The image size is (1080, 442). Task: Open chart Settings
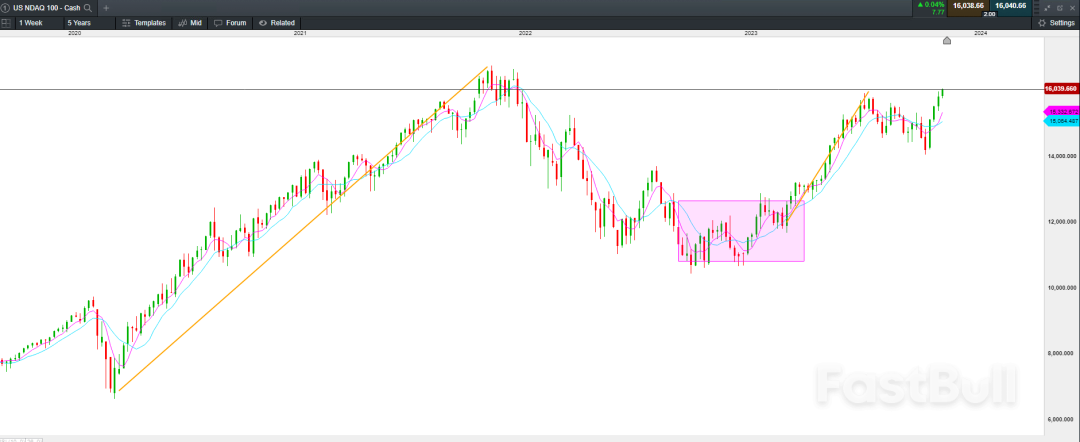tap(1057, 22)
